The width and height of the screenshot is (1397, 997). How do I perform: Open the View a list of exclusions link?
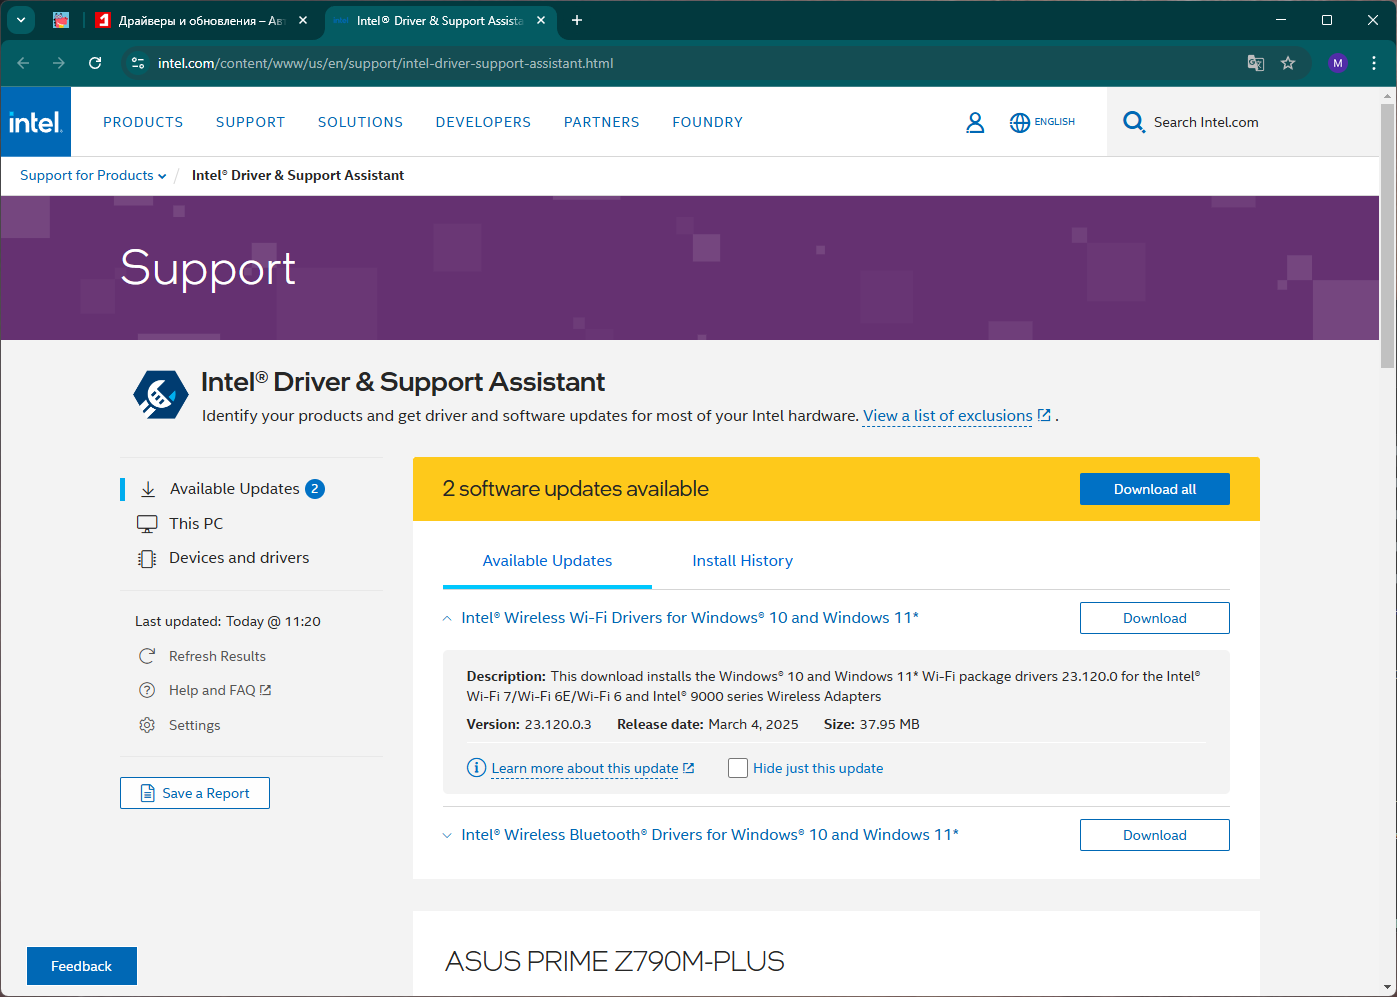(957, 416)
